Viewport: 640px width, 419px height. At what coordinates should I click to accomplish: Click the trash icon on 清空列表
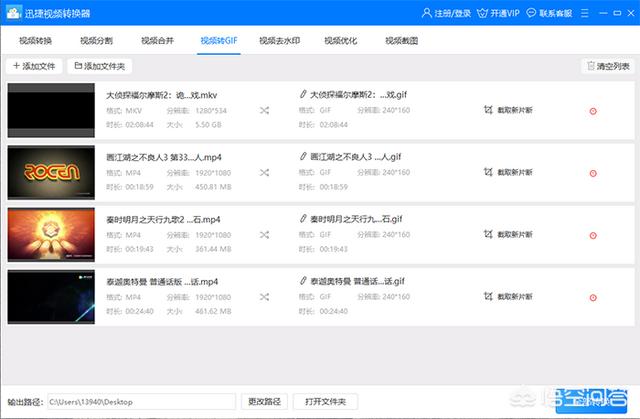(591, 66)
